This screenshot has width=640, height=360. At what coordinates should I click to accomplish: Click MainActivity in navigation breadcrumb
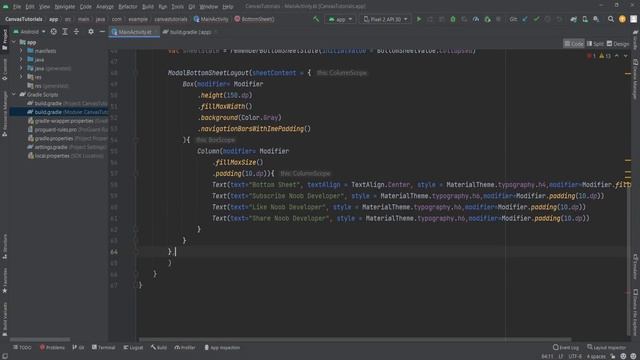[211, 19]
